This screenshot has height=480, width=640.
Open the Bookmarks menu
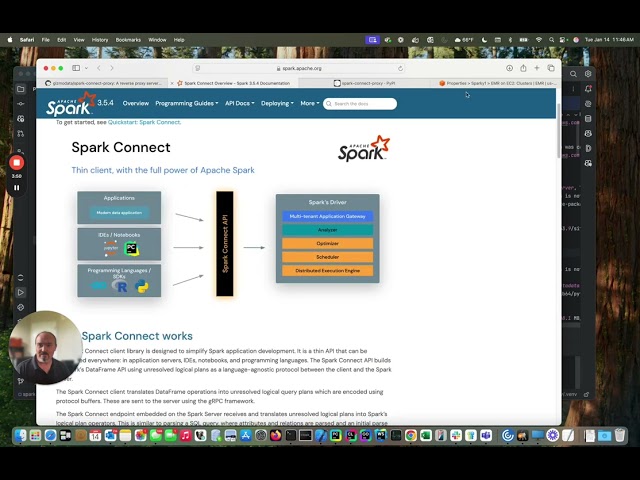128,40
